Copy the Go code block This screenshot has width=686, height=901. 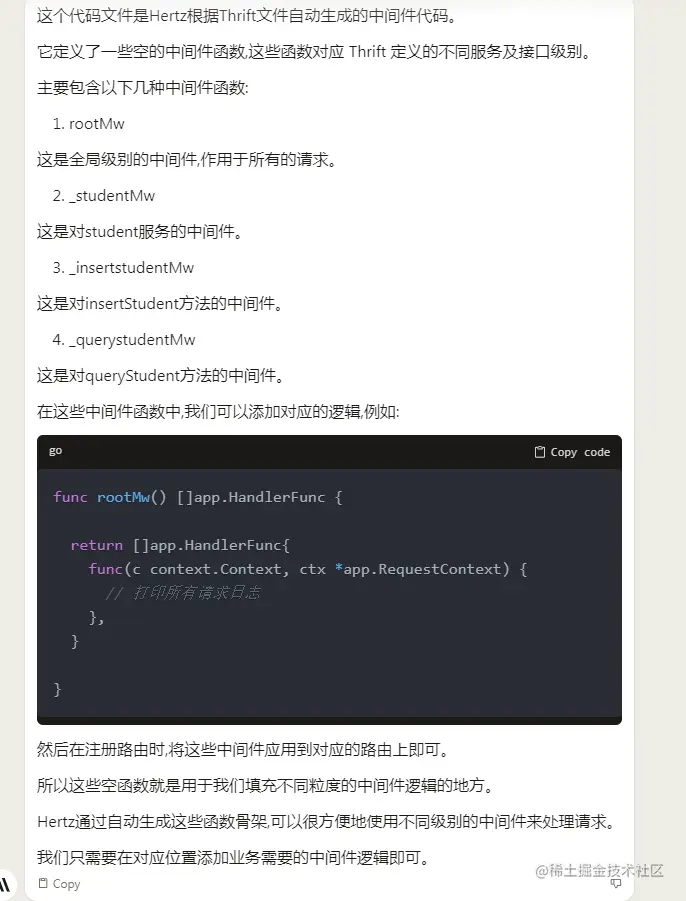tap(572, 452)
